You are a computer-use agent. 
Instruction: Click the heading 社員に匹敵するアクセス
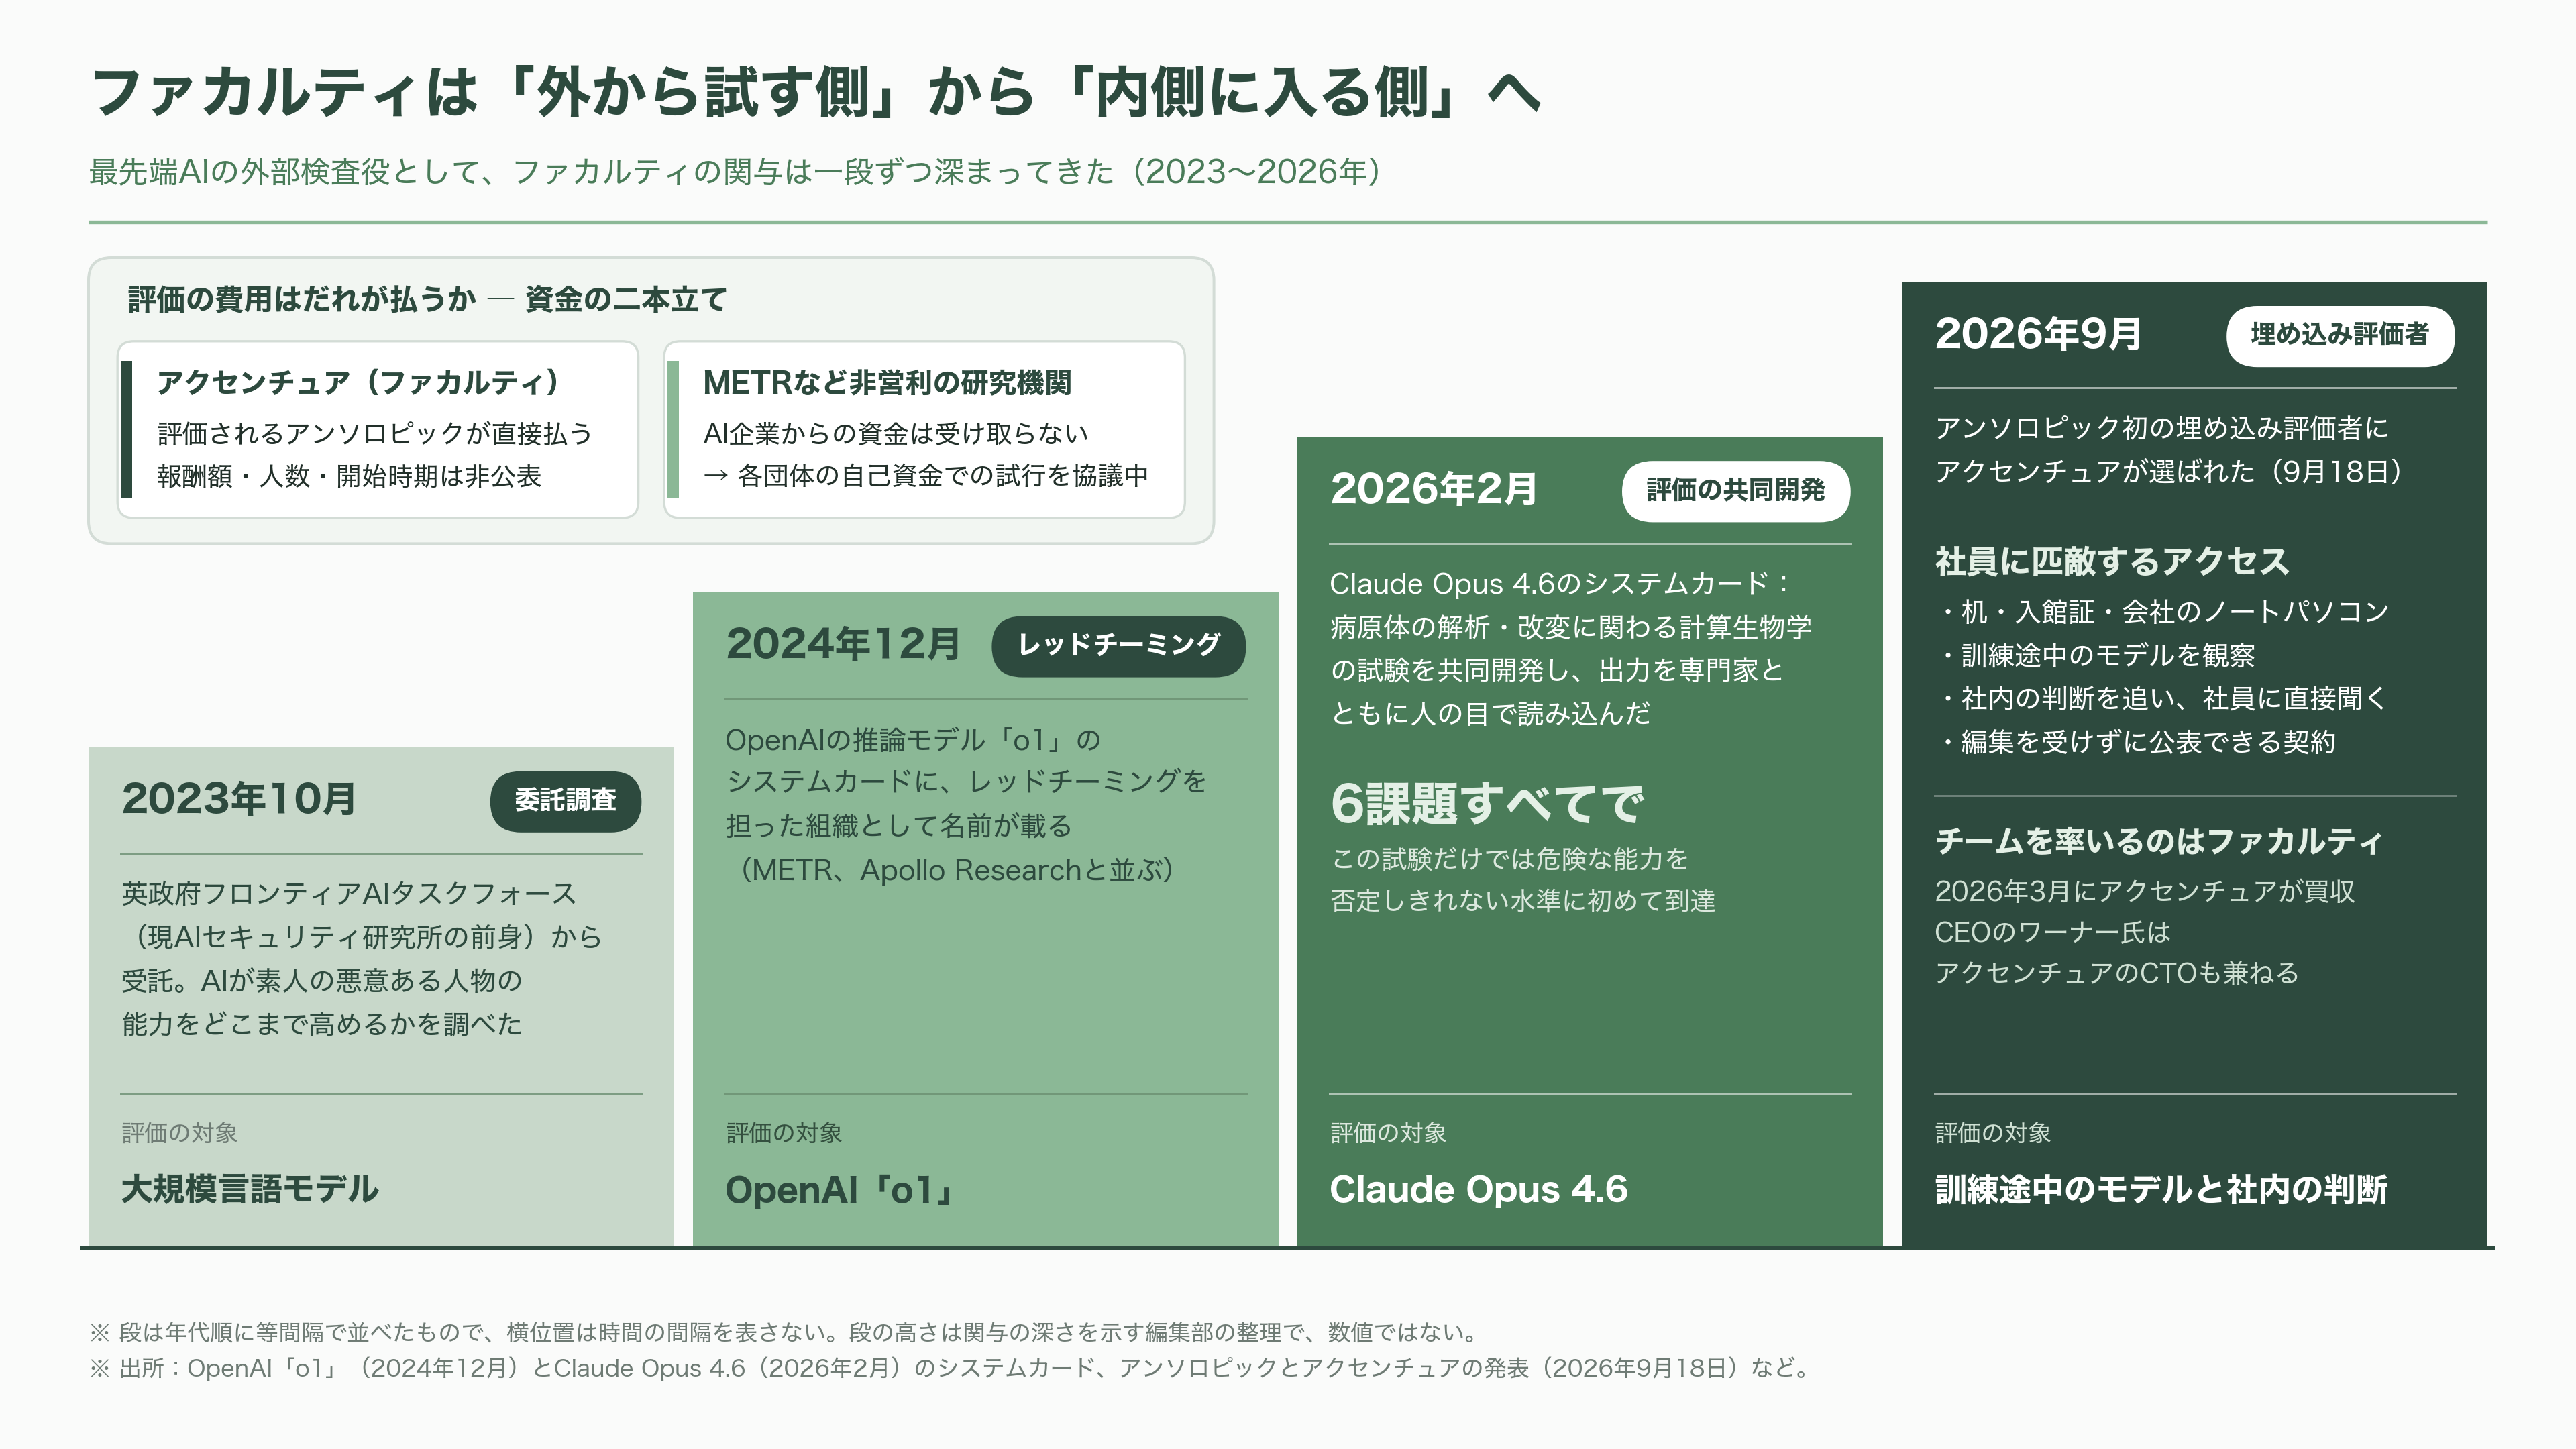tap(2112, 561)
